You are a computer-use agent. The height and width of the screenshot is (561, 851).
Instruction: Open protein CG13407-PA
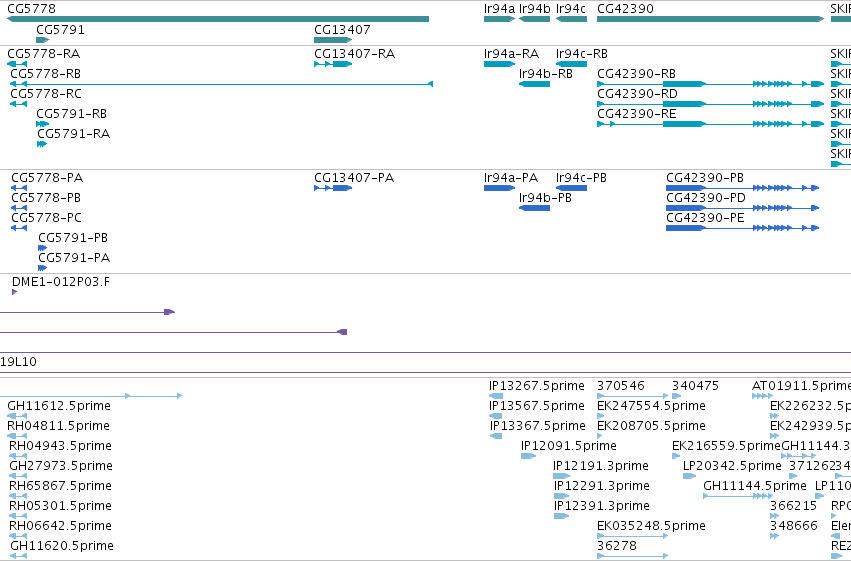tap(354, 178)
